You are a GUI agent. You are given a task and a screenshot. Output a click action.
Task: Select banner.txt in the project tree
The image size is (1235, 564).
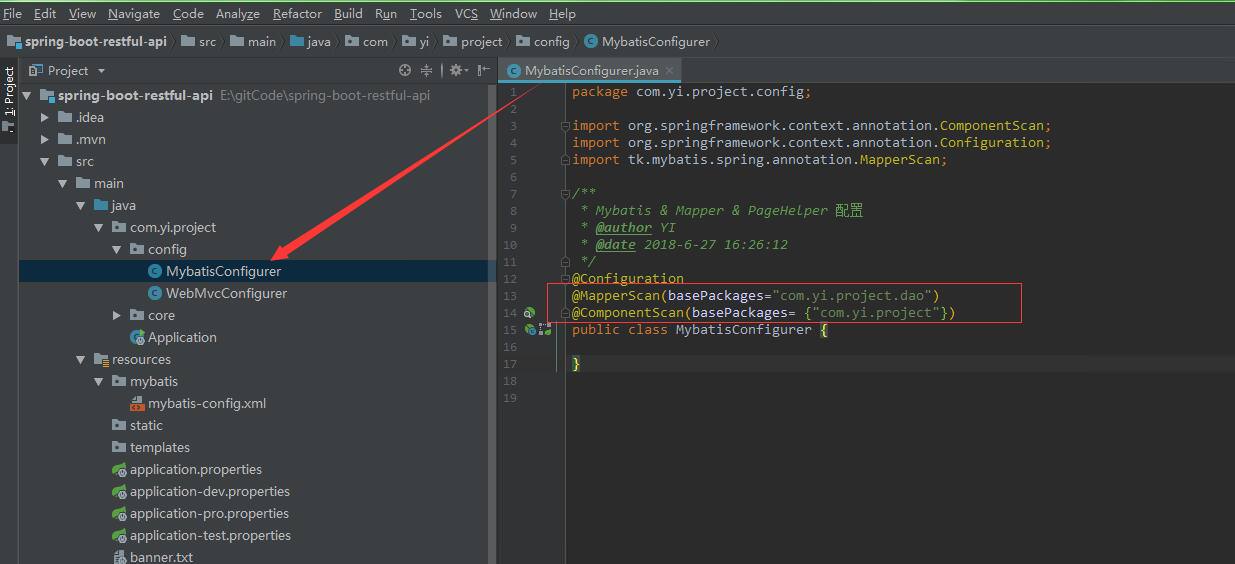[x=161, y=557]
